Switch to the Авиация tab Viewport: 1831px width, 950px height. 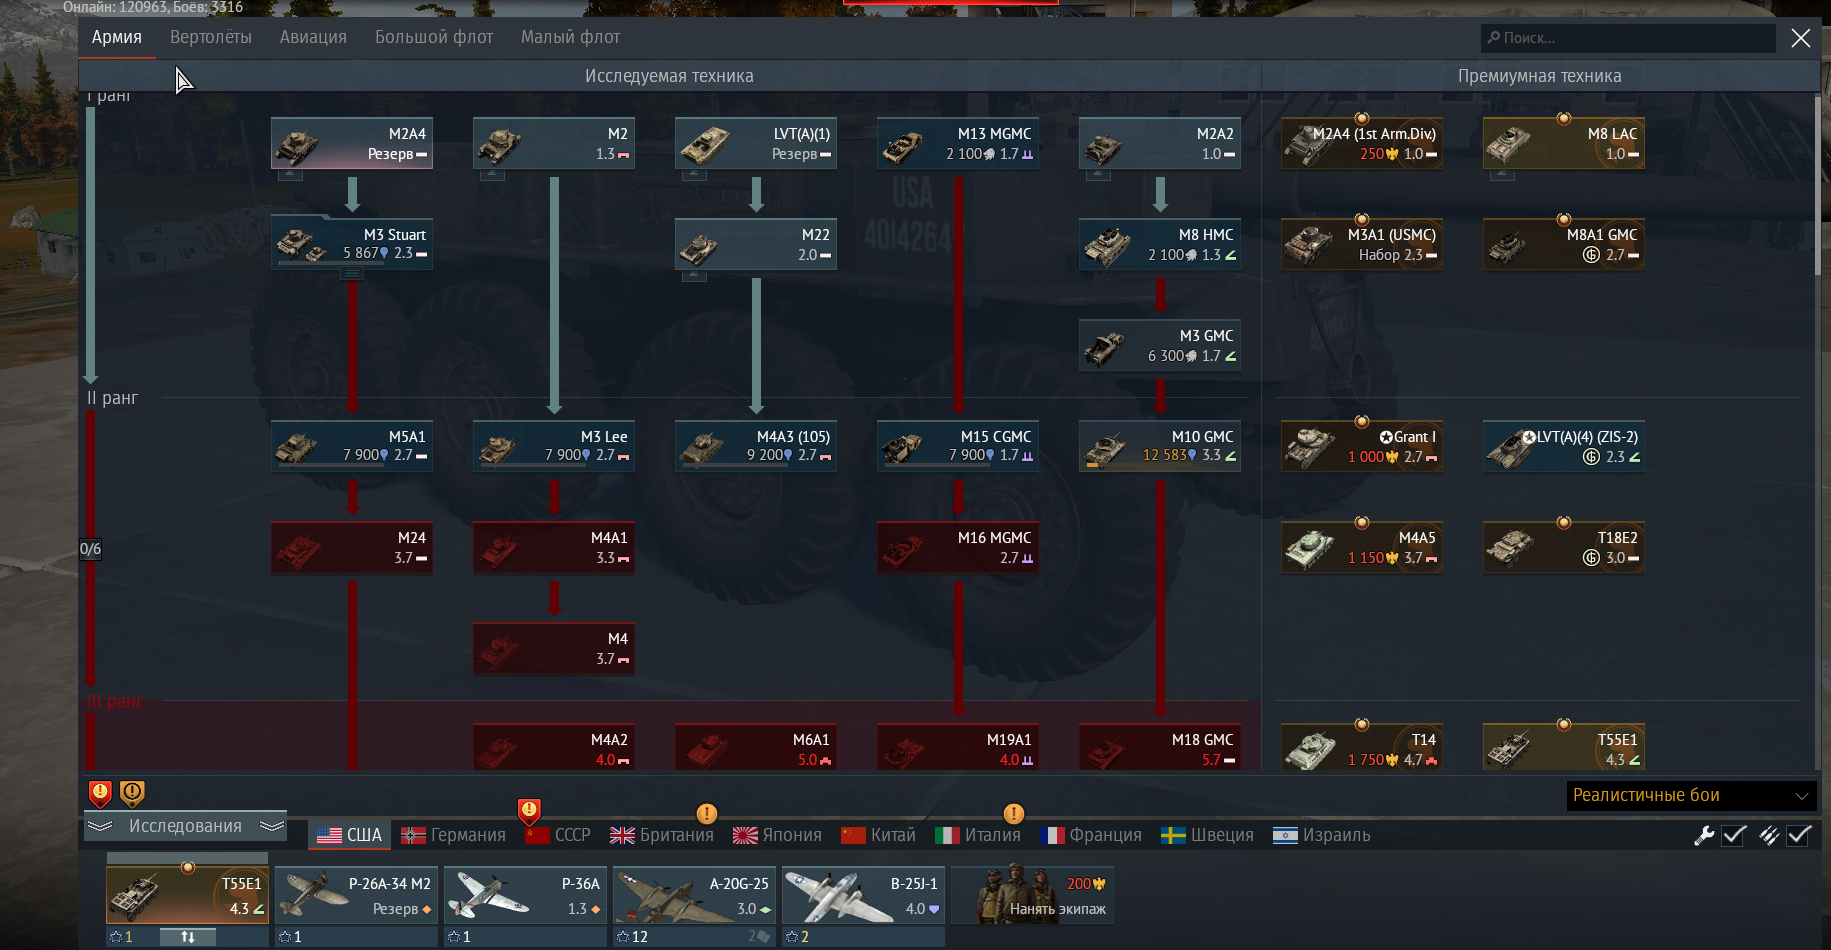pyautogui.click(x=313, y=37)
